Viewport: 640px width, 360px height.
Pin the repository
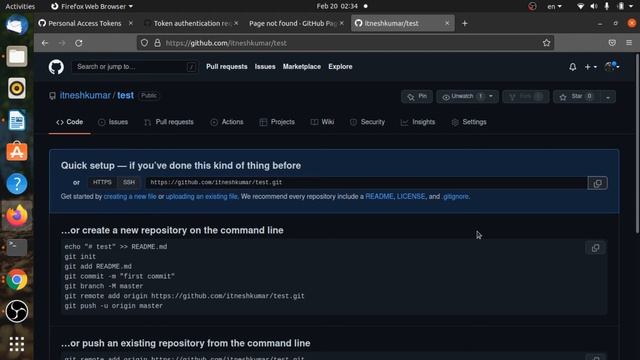[417, 96]
